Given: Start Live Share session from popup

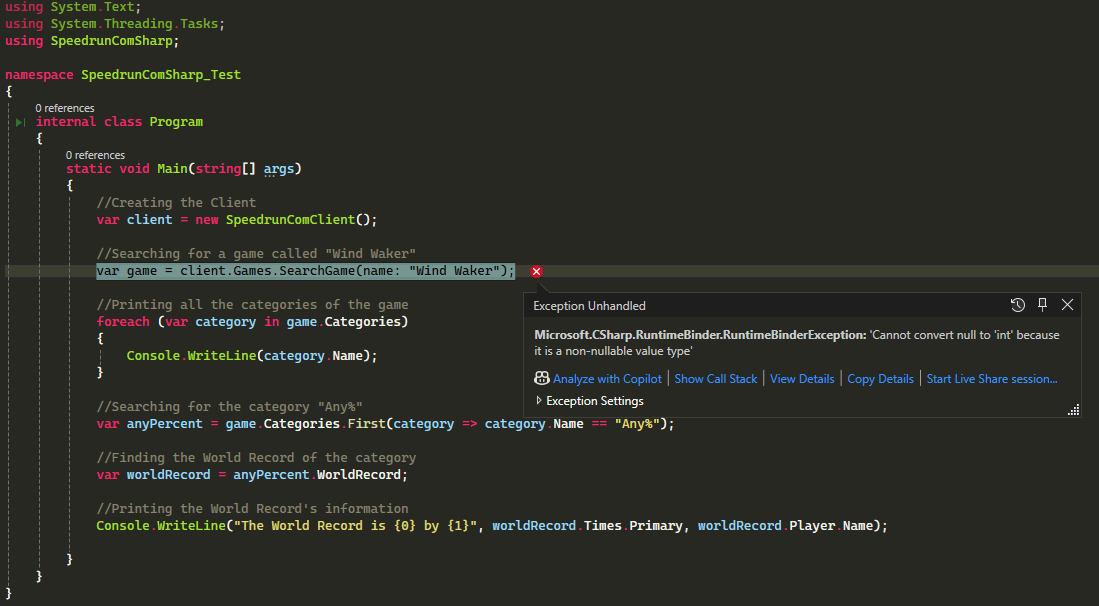Looking at the screenshot, I should [x=991, y=379].
